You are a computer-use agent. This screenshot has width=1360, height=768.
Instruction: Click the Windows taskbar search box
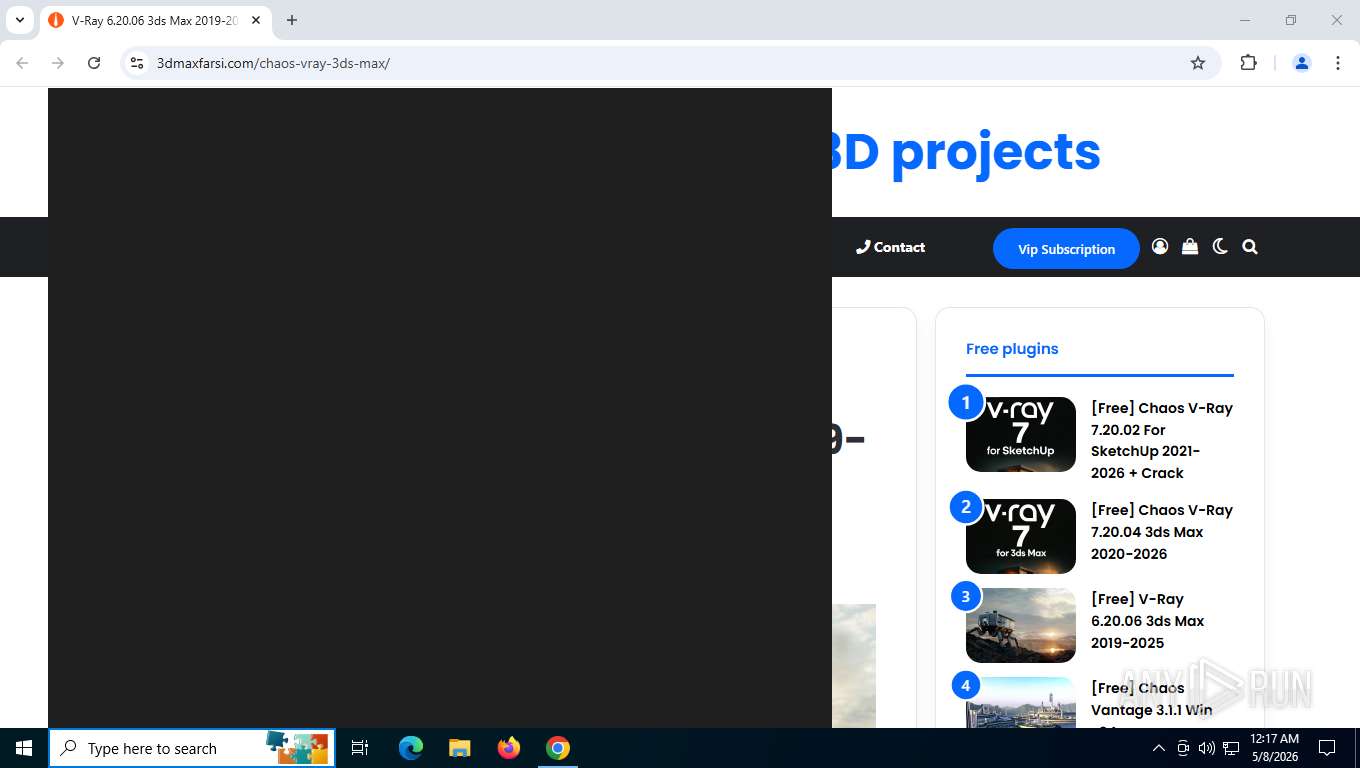[x=192, y=748]
